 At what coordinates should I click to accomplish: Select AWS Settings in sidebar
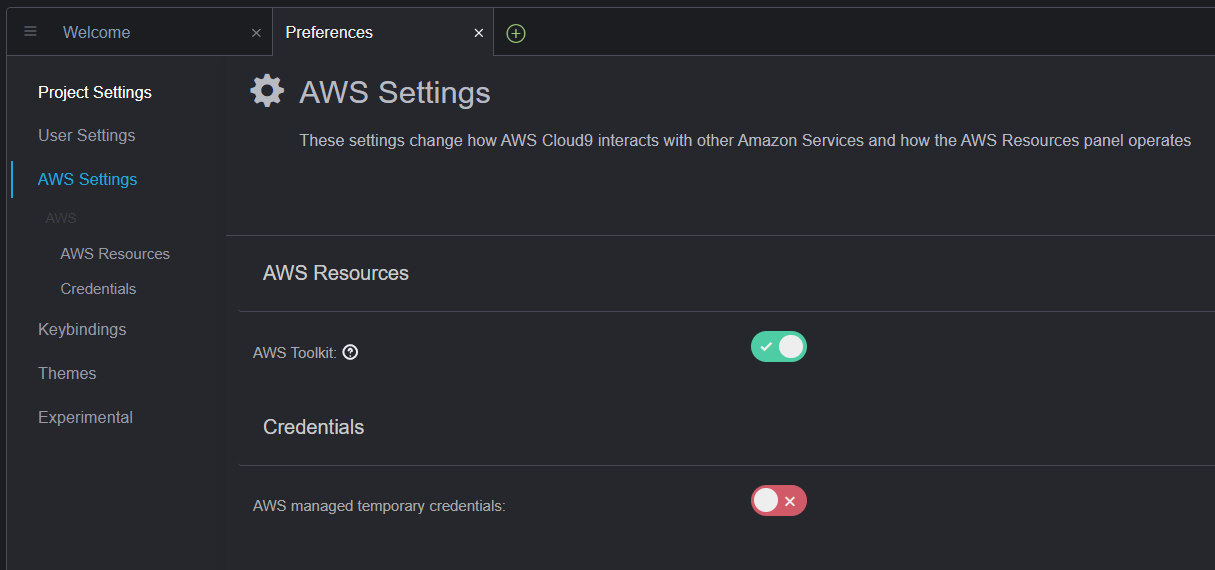[x=87, y=179]
